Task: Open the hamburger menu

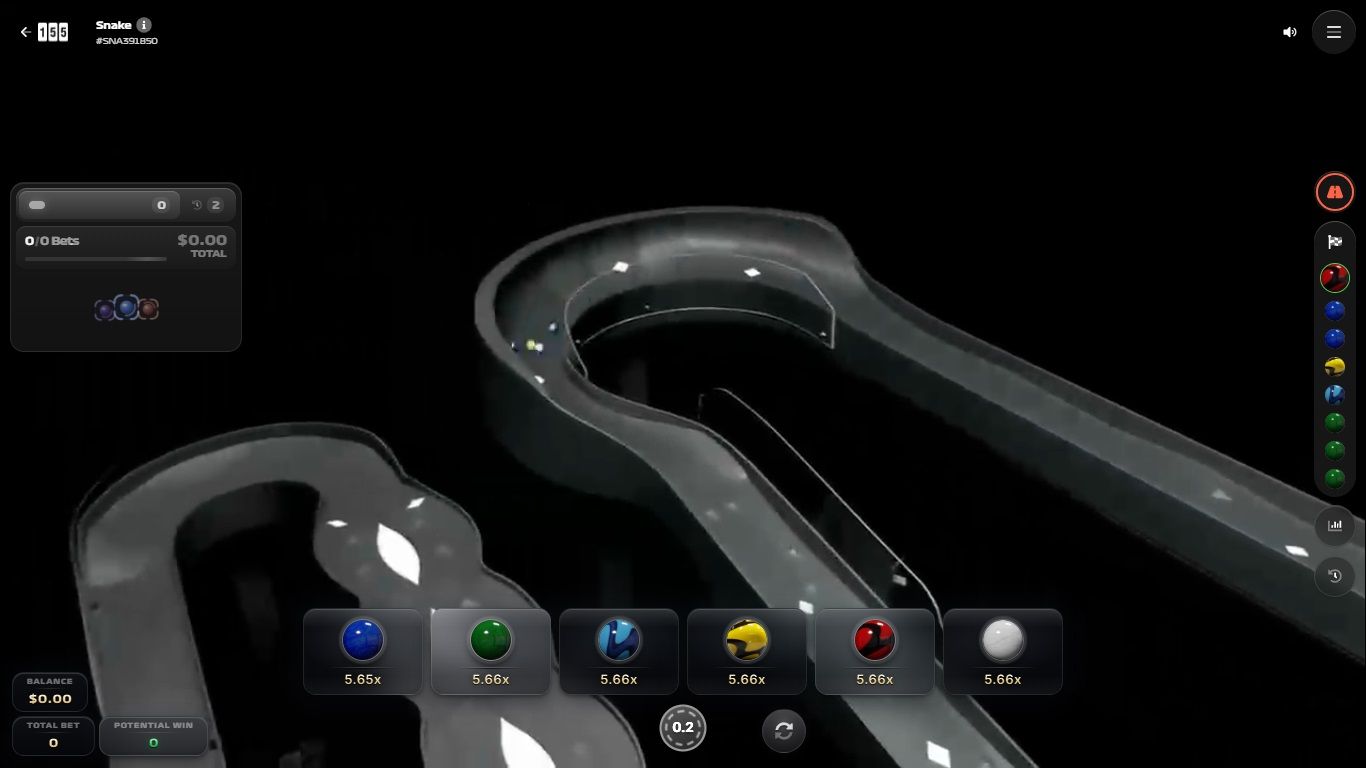Action: point(1334,32)
